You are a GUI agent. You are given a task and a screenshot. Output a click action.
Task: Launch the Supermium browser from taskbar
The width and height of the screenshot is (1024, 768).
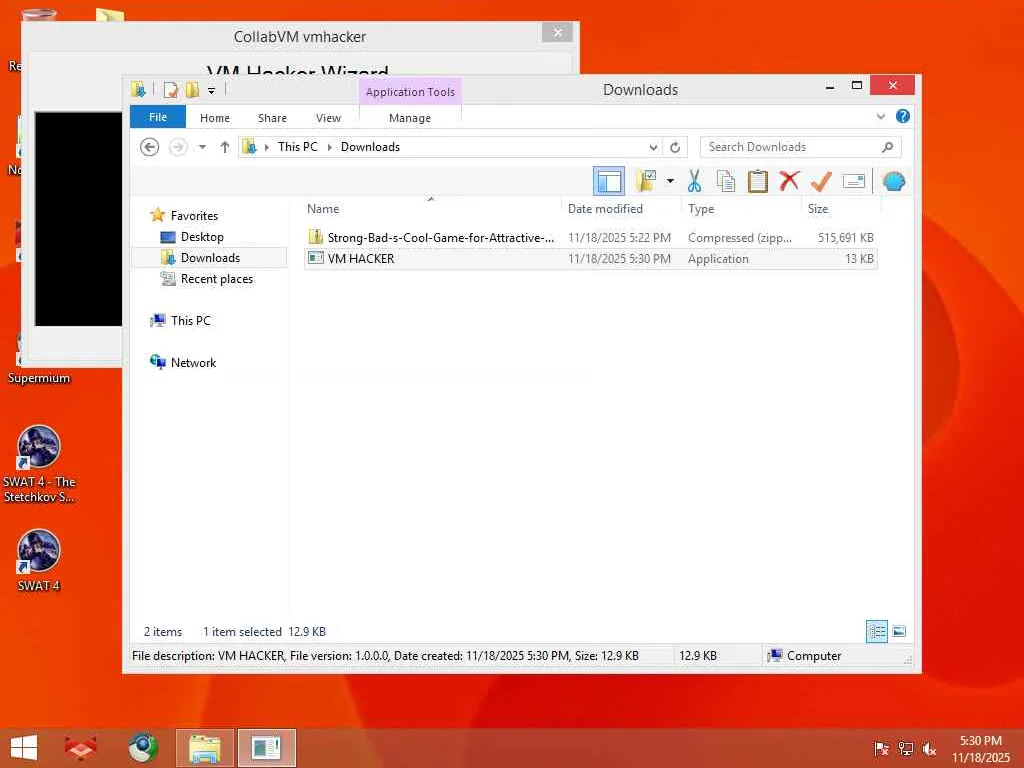click(x=143, y=748)
